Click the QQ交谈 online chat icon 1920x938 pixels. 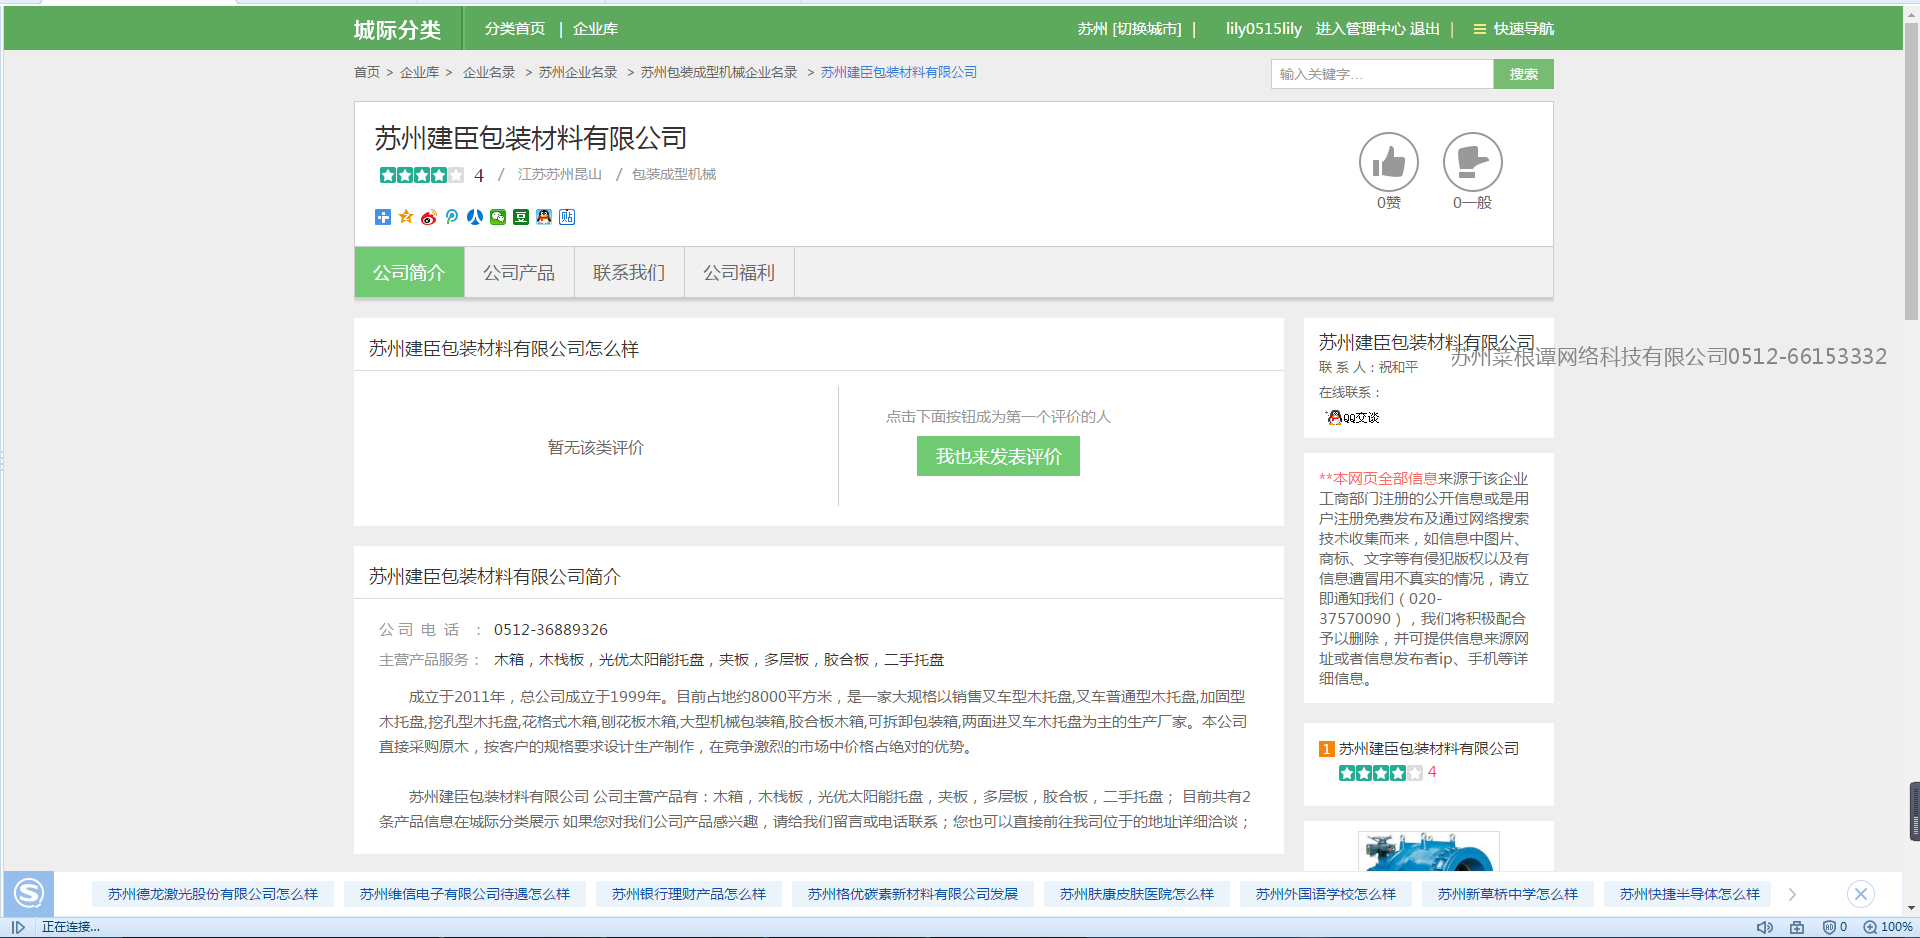1352,418
